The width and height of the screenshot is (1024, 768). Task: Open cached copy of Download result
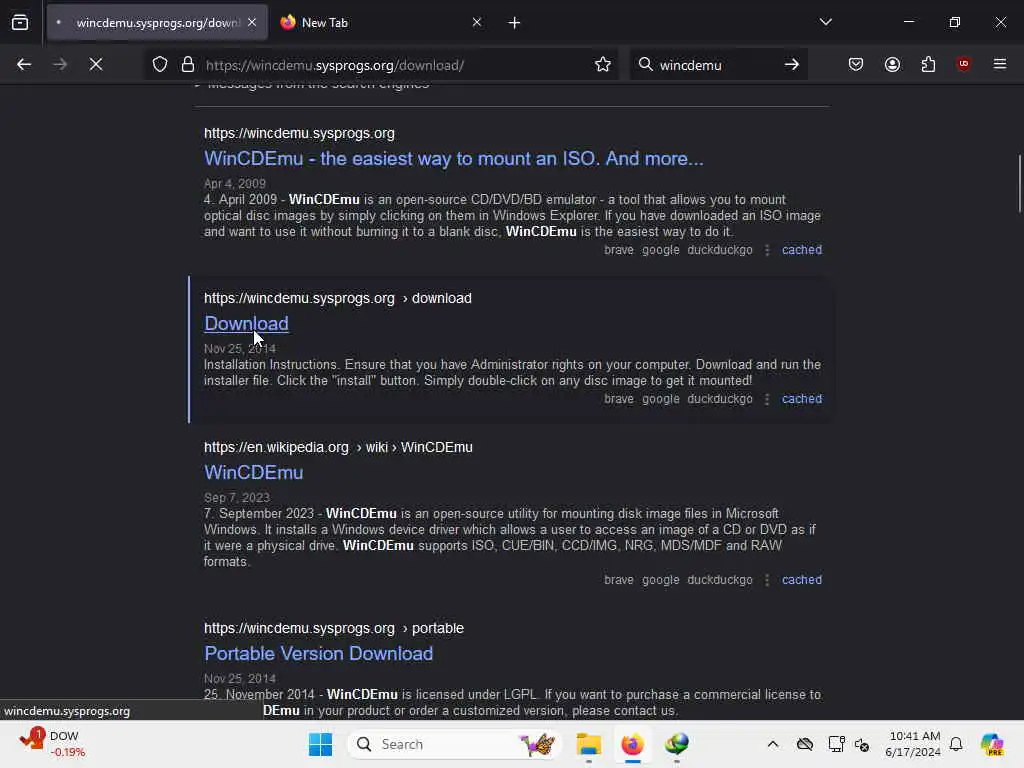[x=802, y=398]
